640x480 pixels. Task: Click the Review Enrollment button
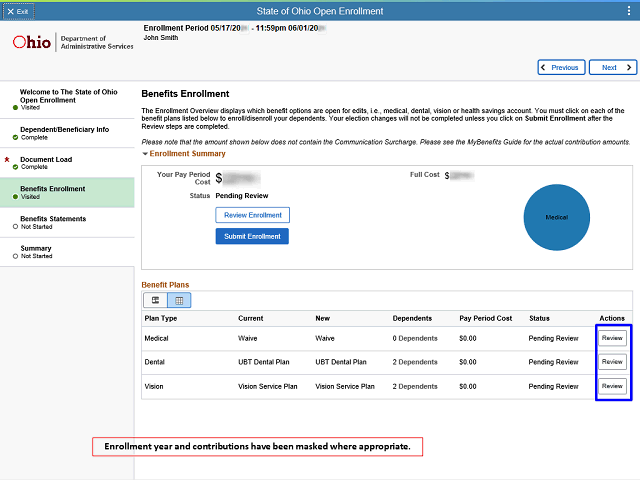pyautogui.click(x=253, y=215)
